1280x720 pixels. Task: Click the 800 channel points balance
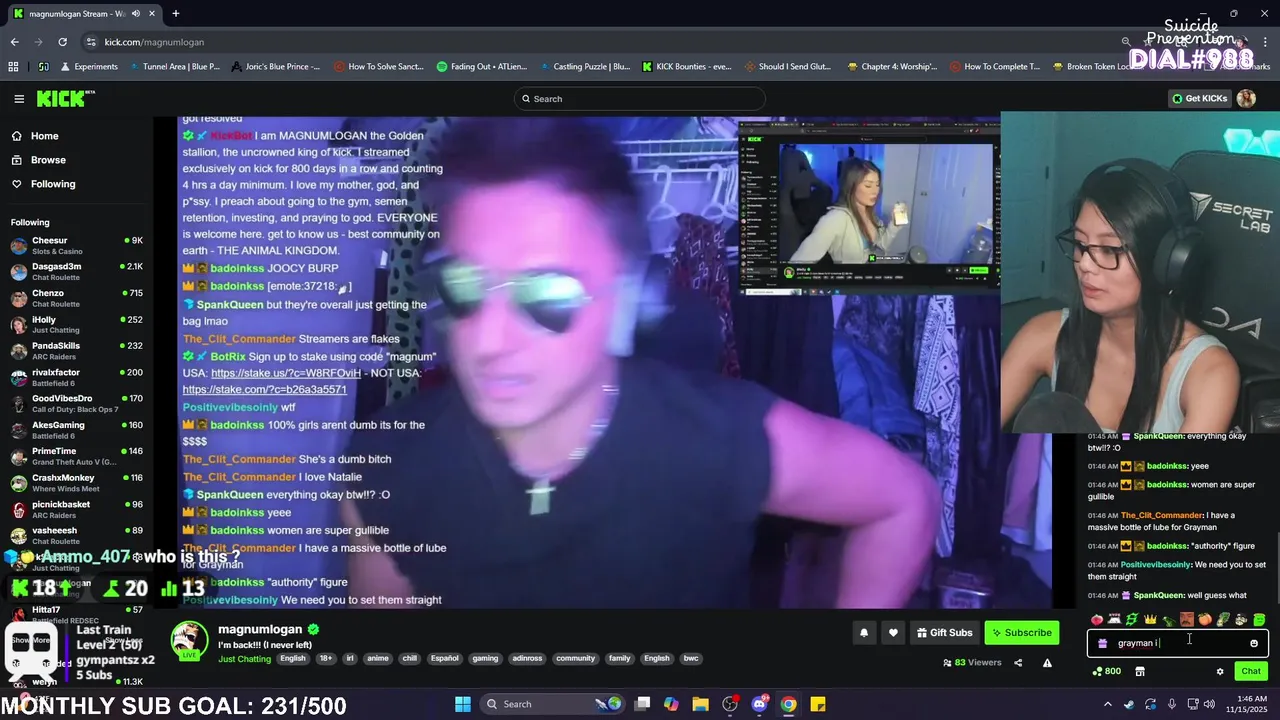pyautogui.click(x=1106, y=672)
